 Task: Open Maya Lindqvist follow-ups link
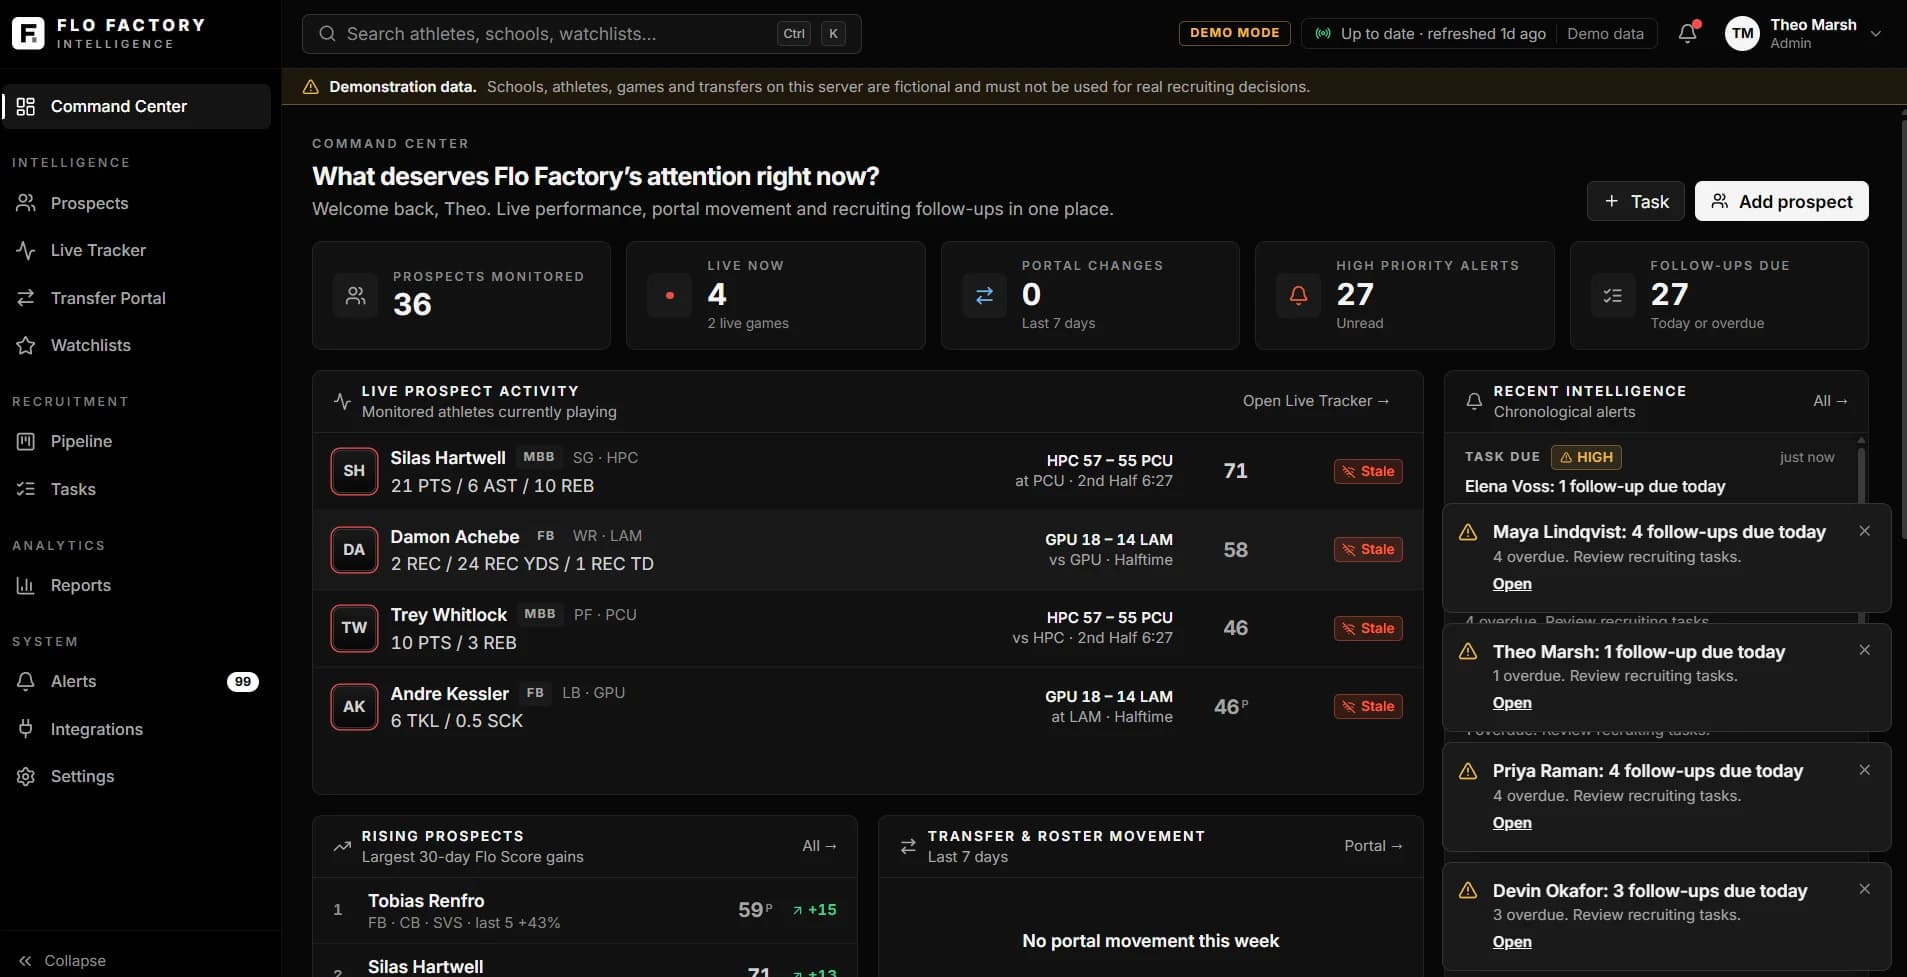pyautogui.click(x=1512, y=584)
